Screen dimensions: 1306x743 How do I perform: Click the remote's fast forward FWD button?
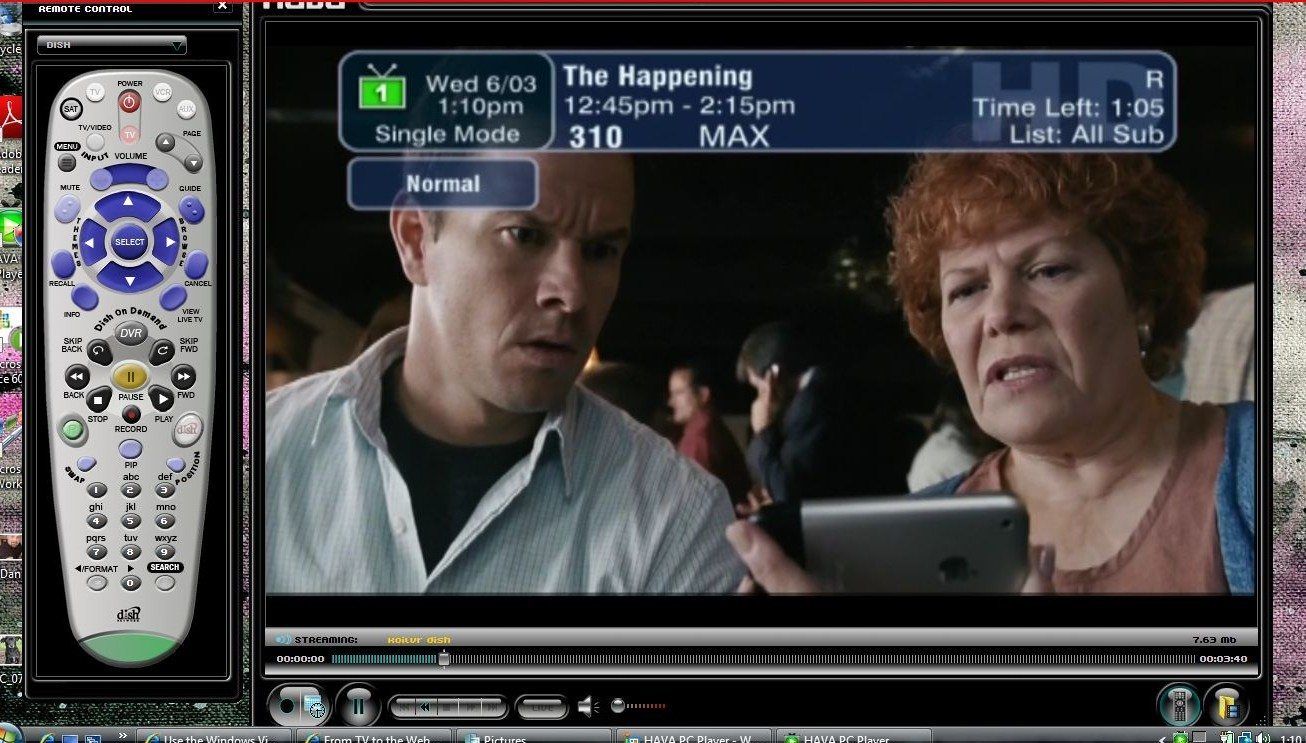pos(183,376)
